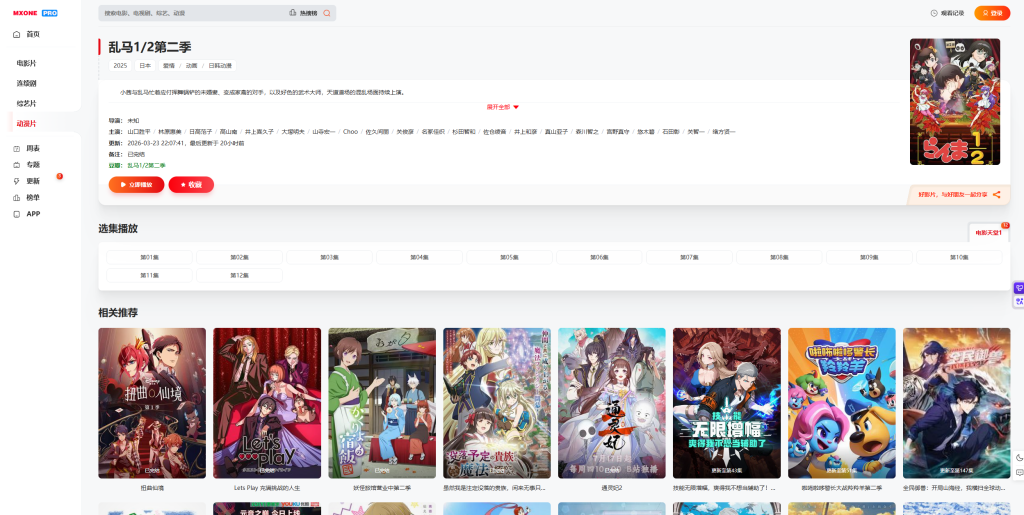The width and height of the screenshot is (1024, 515).
Task: Click the 爱情 genre tag
Action: (168, 66)
